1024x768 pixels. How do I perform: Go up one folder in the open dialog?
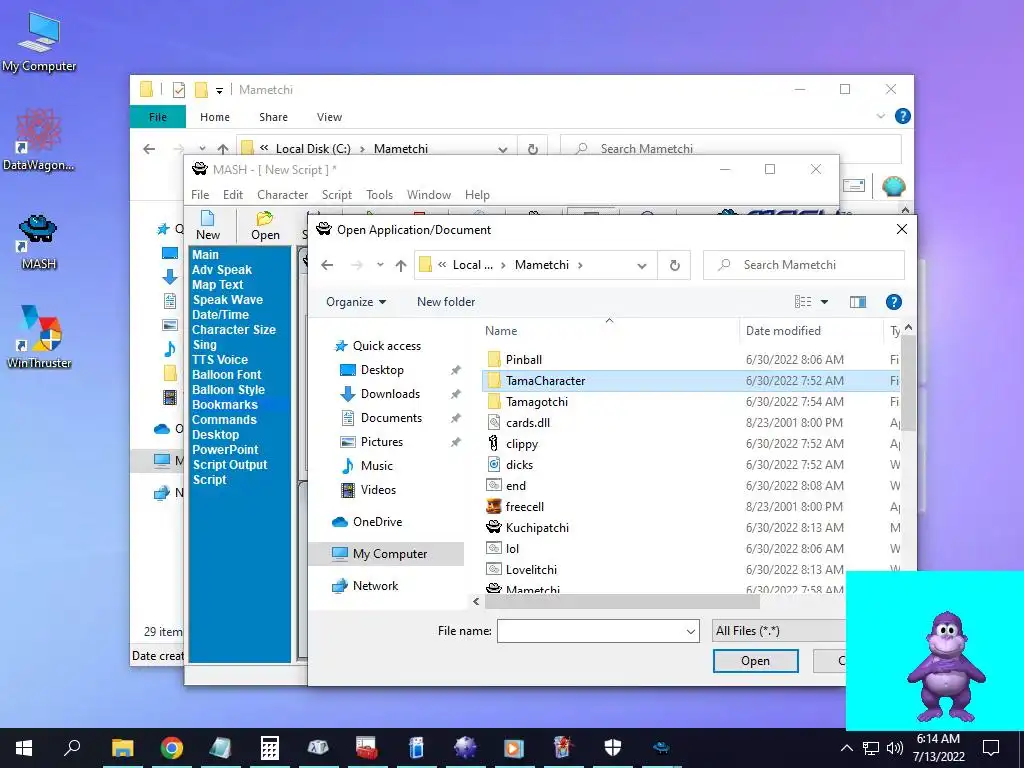401,265
